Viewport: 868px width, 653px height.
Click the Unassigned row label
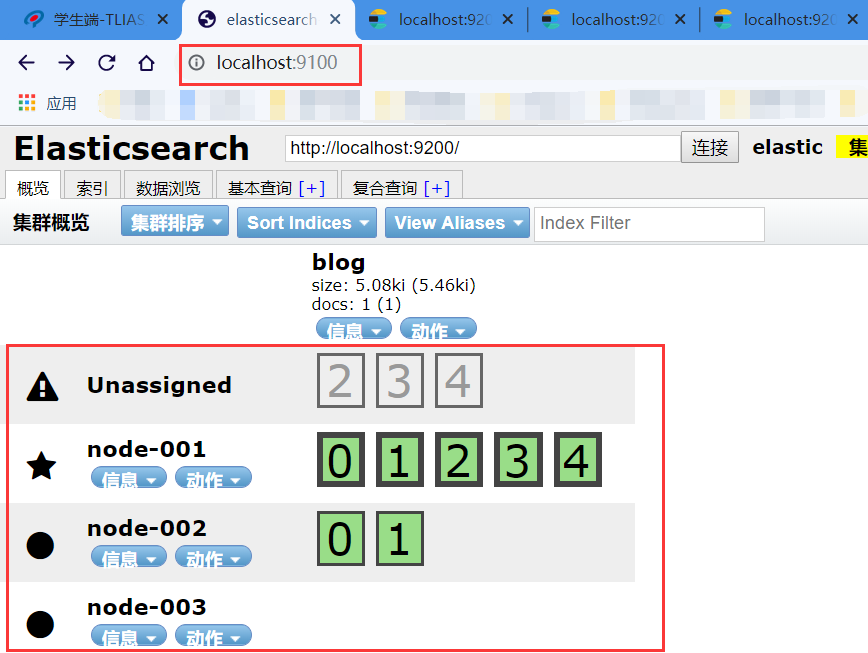tap(159, 385)
